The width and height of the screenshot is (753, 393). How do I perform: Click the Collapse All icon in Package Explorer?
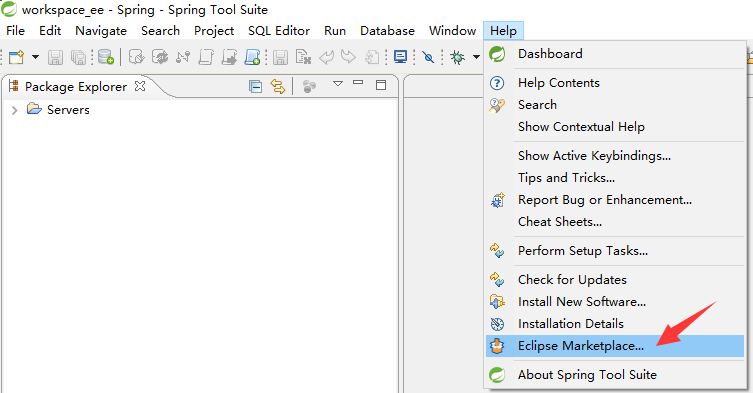(255, 86)
